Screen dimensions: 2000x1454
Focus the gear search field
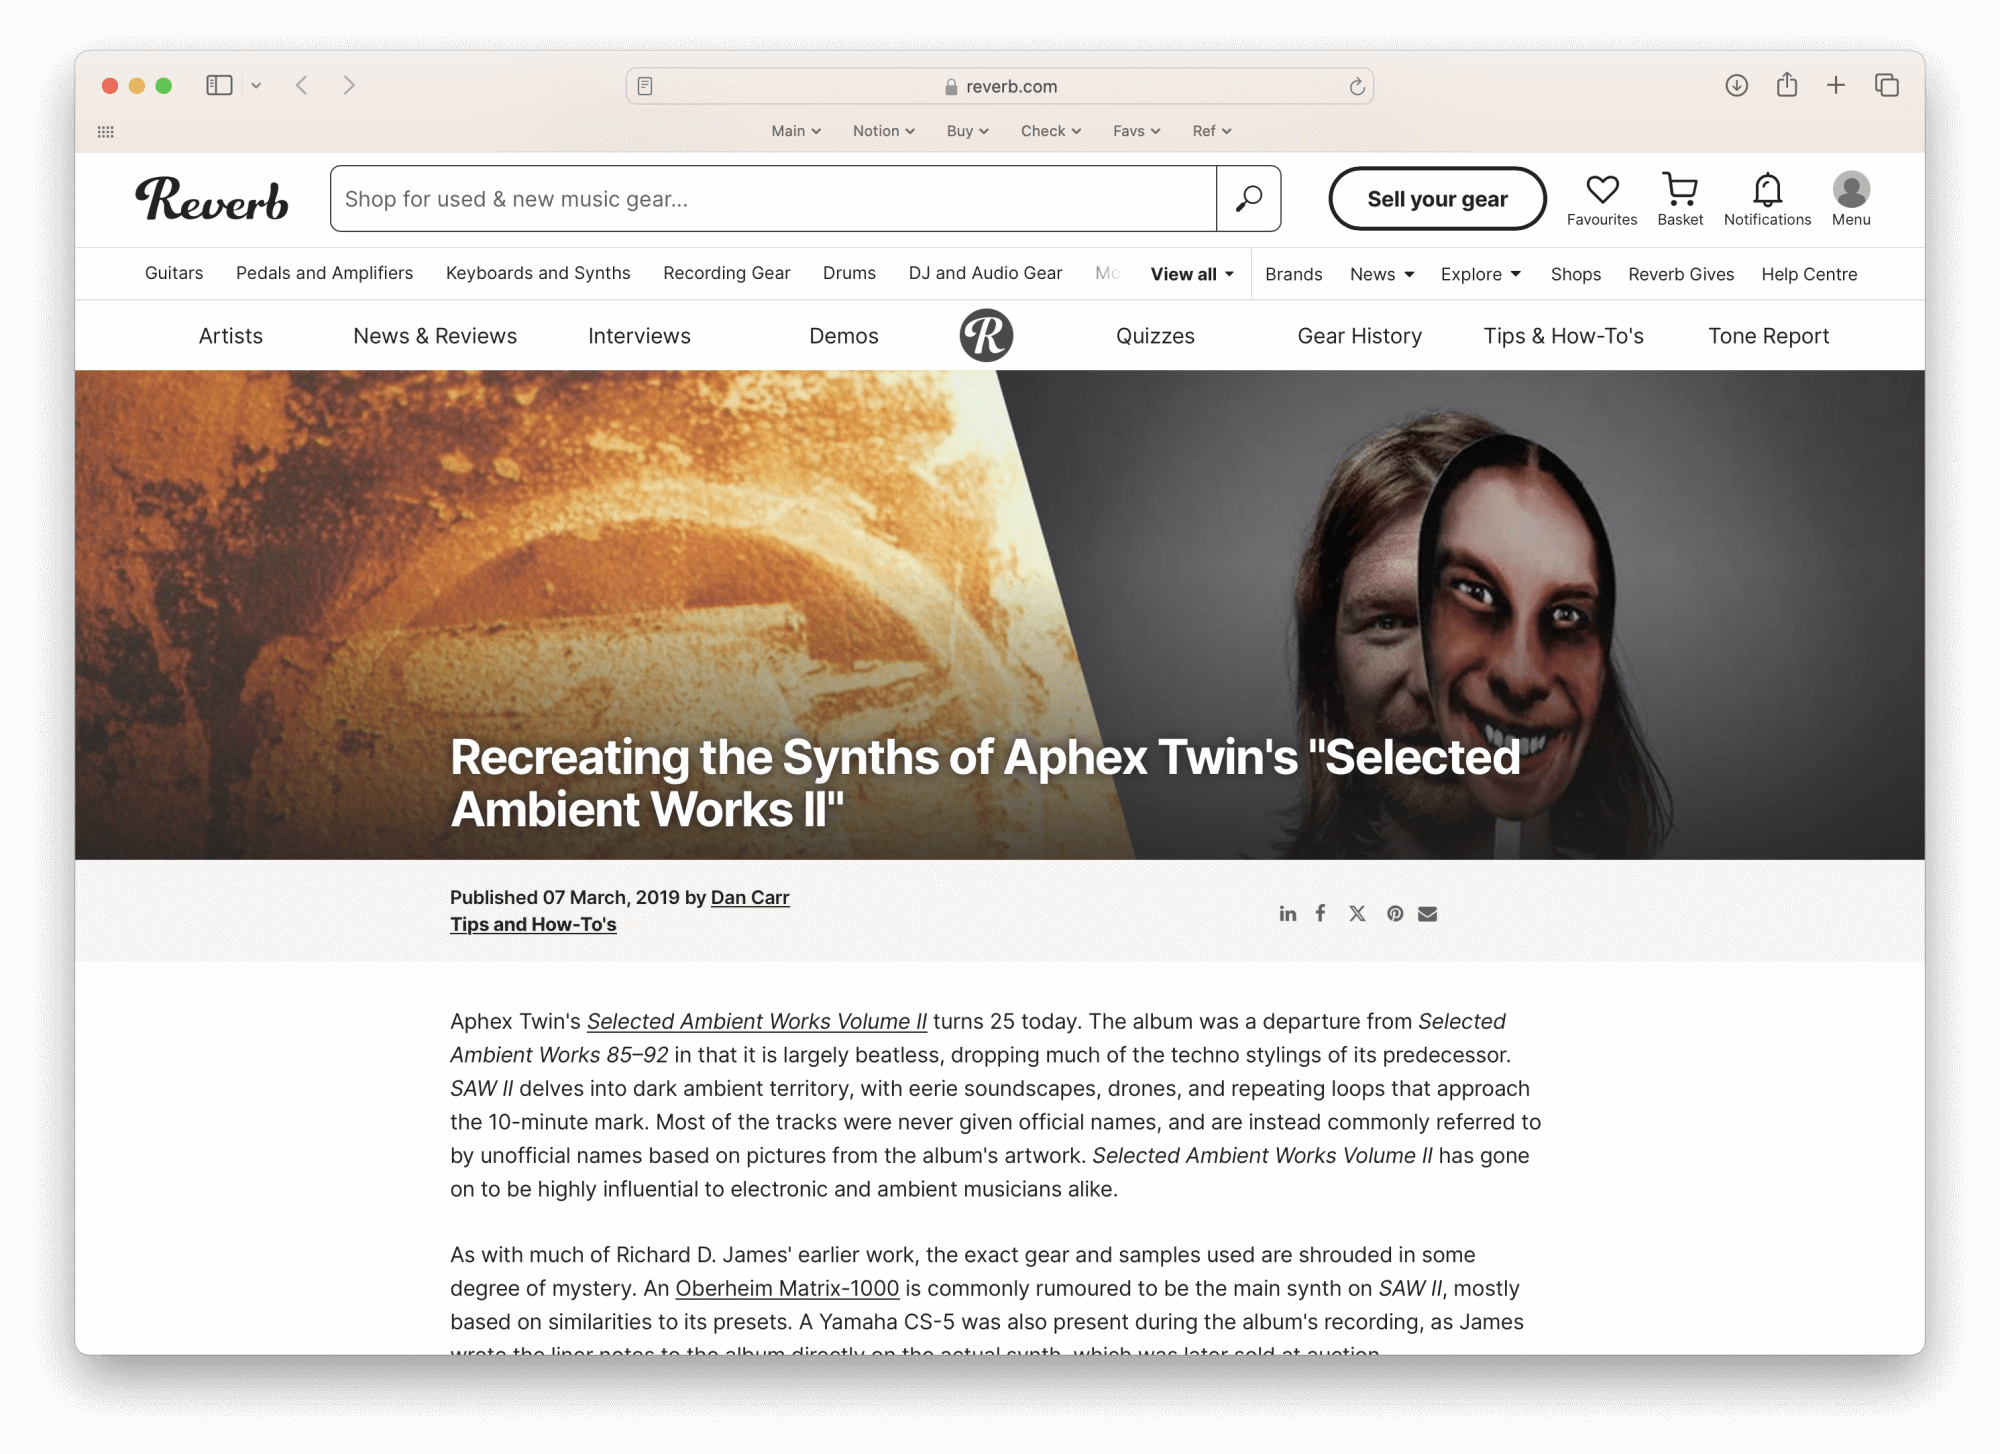(x=773, y=199)
